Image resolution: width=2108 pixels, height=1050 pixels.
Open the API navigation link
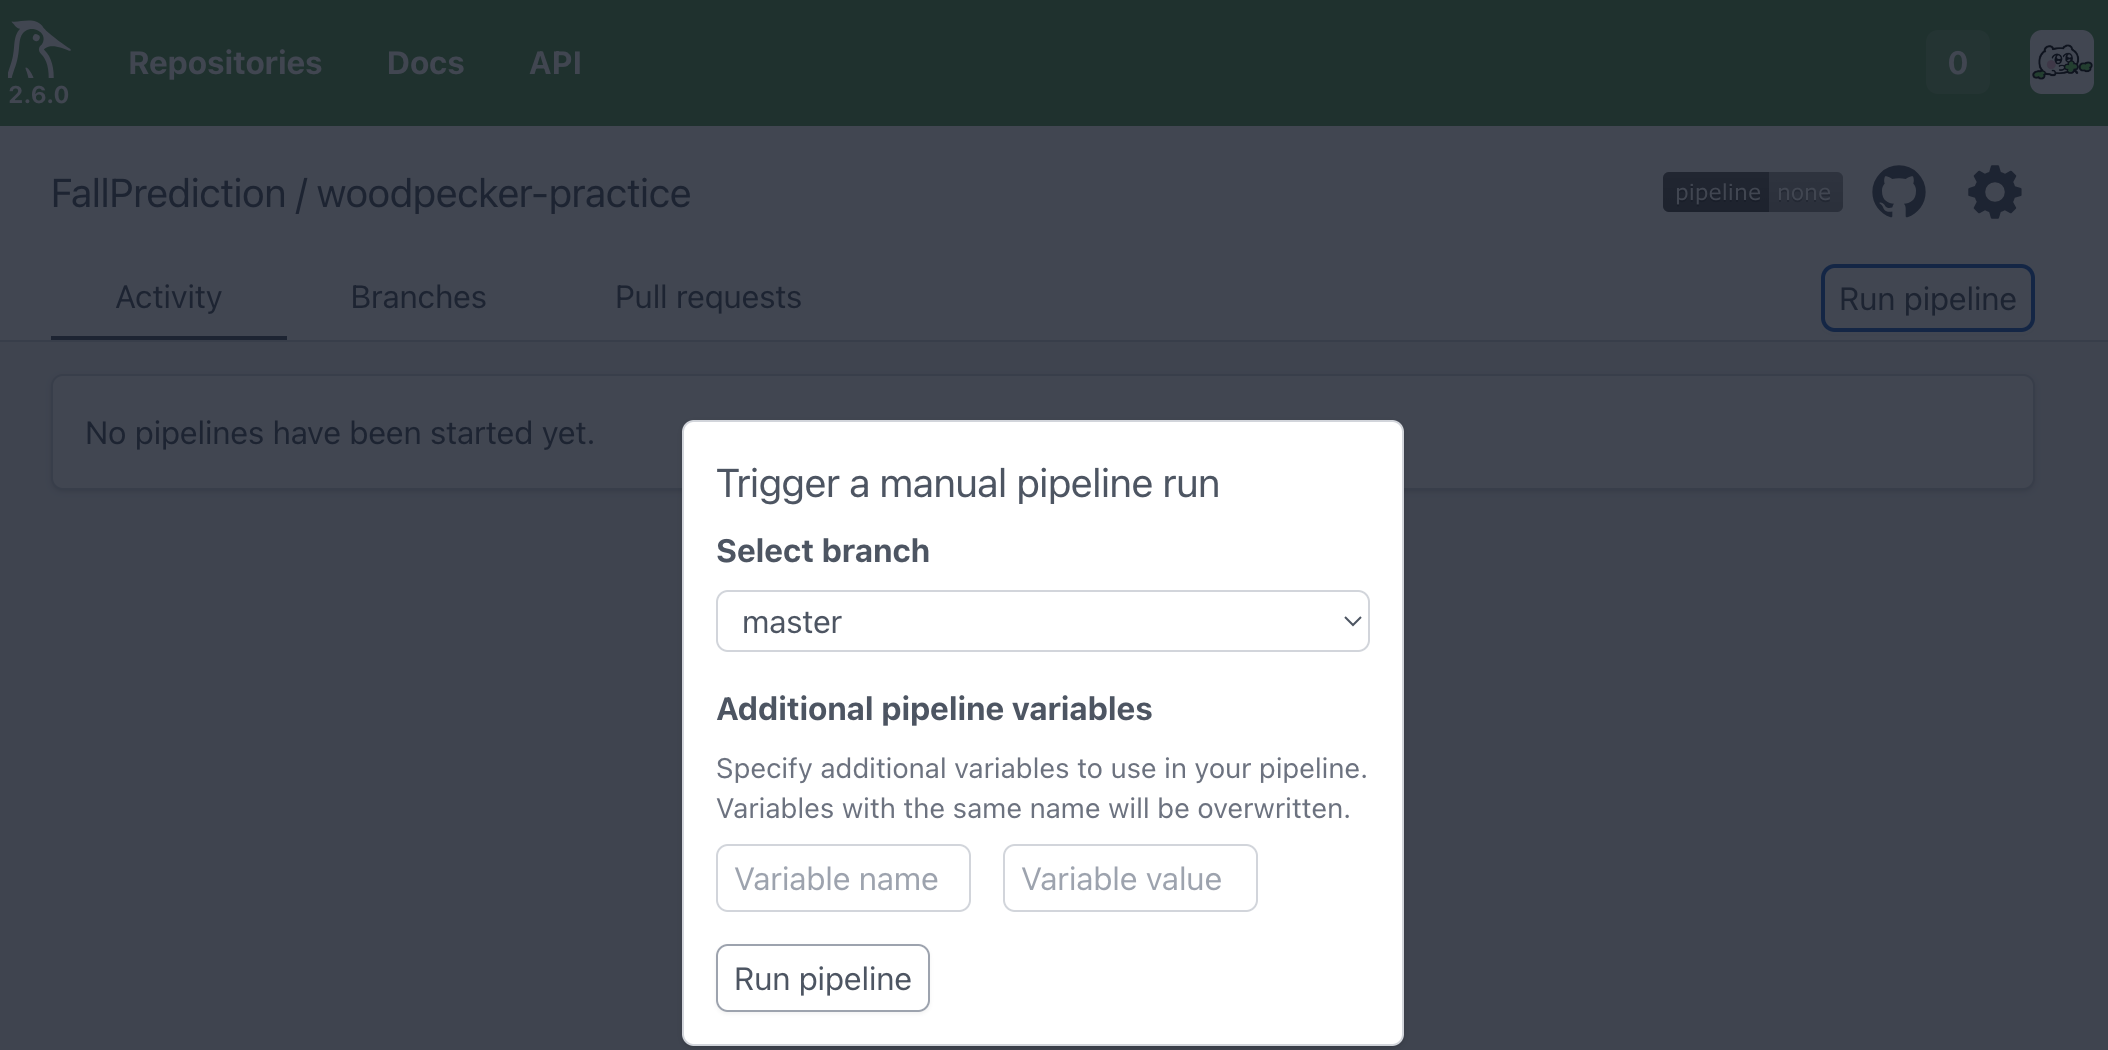click(x=555, y=63)
